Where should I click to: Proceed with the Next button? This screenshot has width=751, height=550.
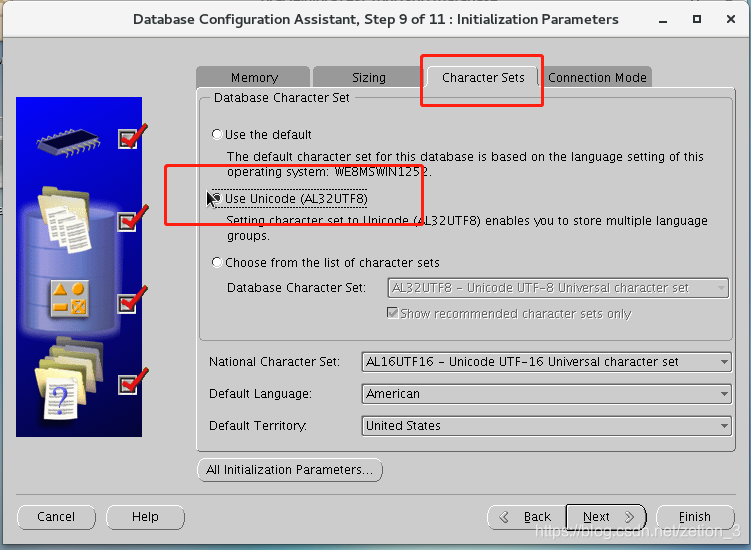[x=606, y=517]
